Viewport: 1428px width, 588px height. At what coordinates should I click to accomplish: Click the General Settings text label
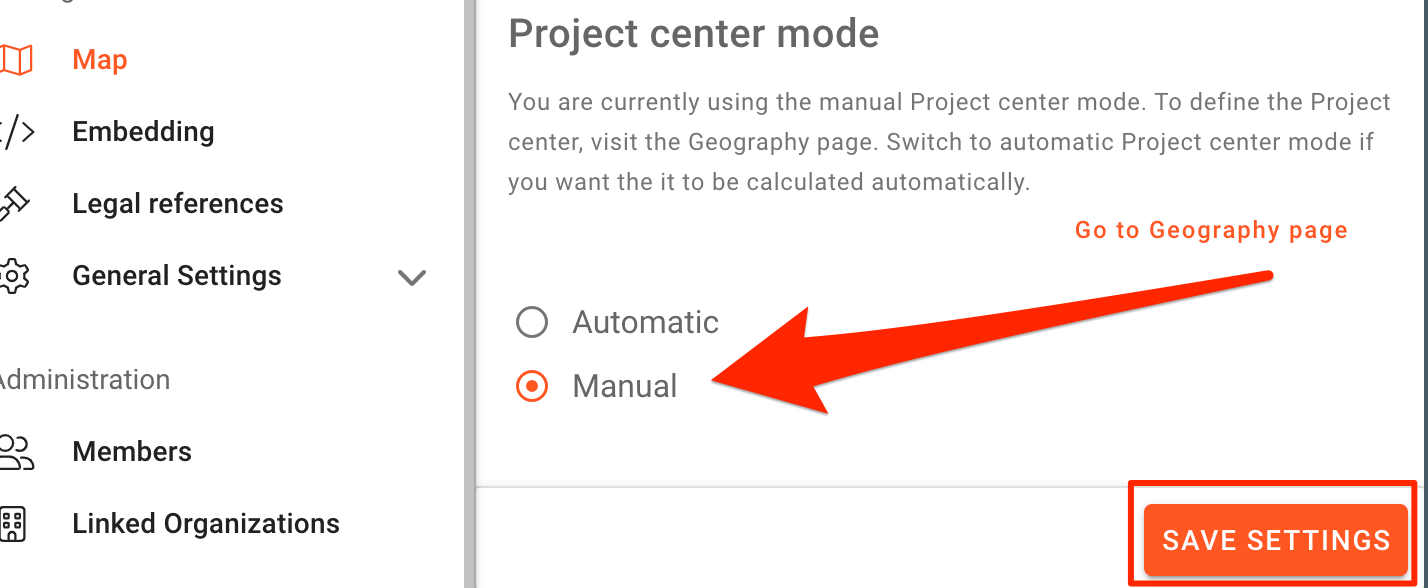point(177,276)
